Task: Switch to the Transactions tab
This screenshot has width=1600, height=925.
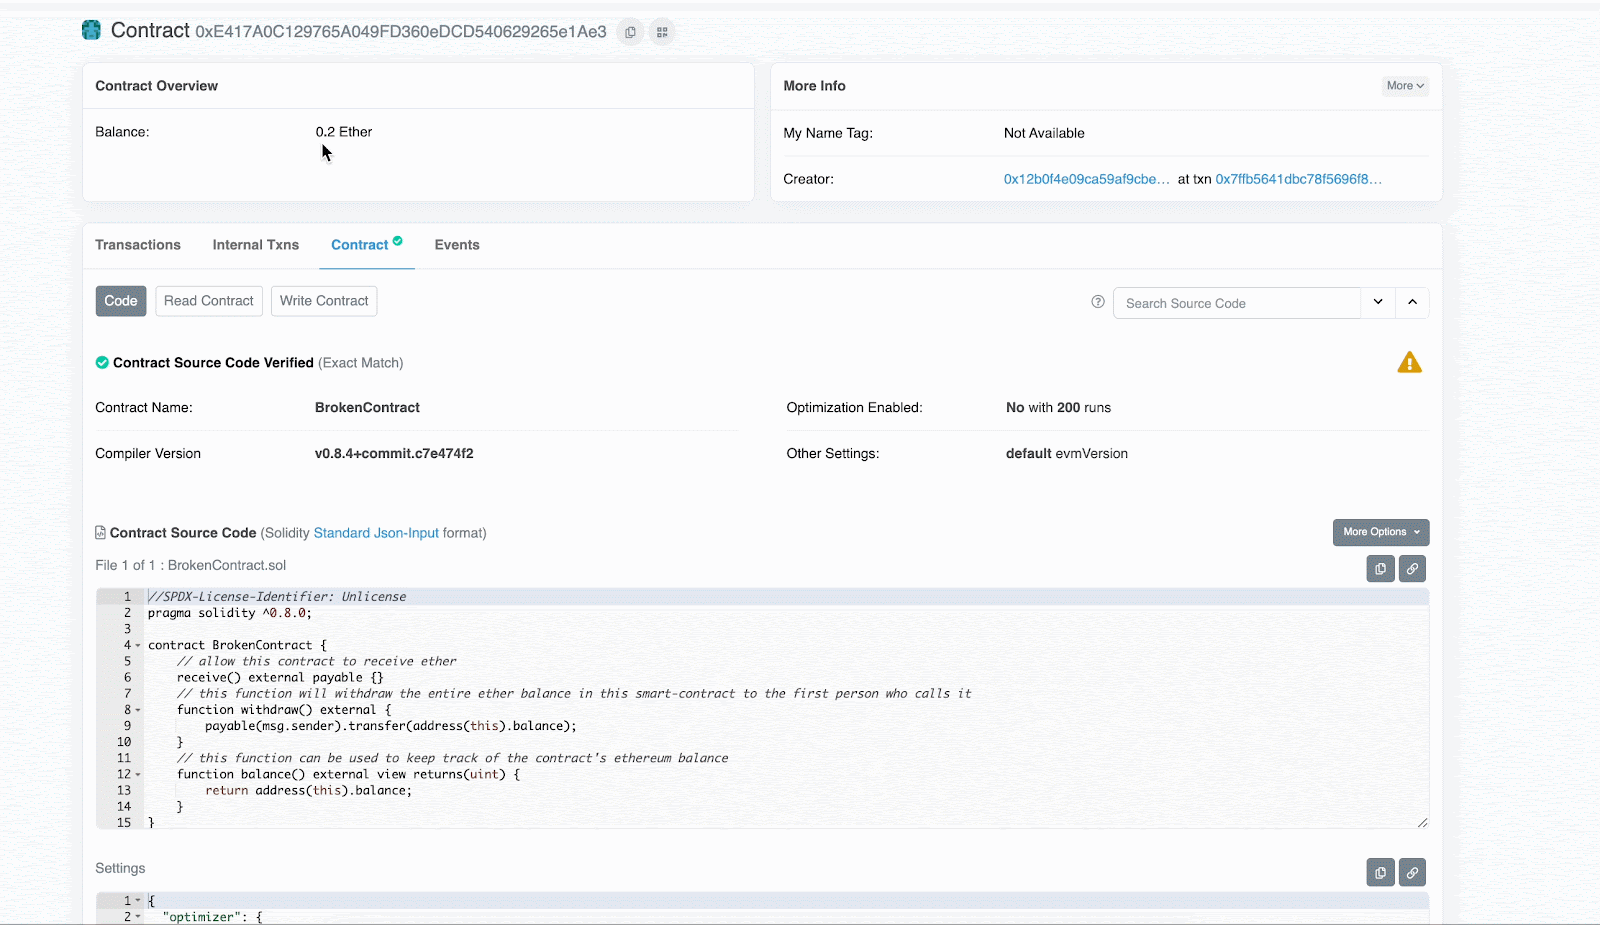Action: [x=138, y=245]
